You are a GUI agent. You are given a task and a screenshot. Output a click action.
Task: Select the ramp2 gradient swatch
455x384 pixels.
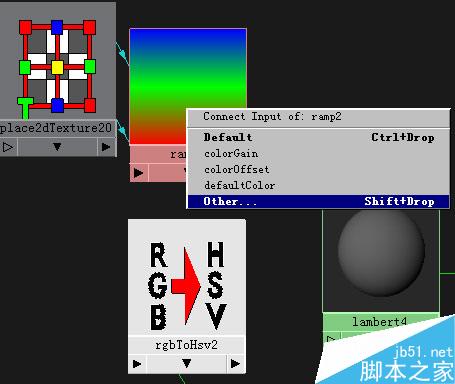point(188,86)
